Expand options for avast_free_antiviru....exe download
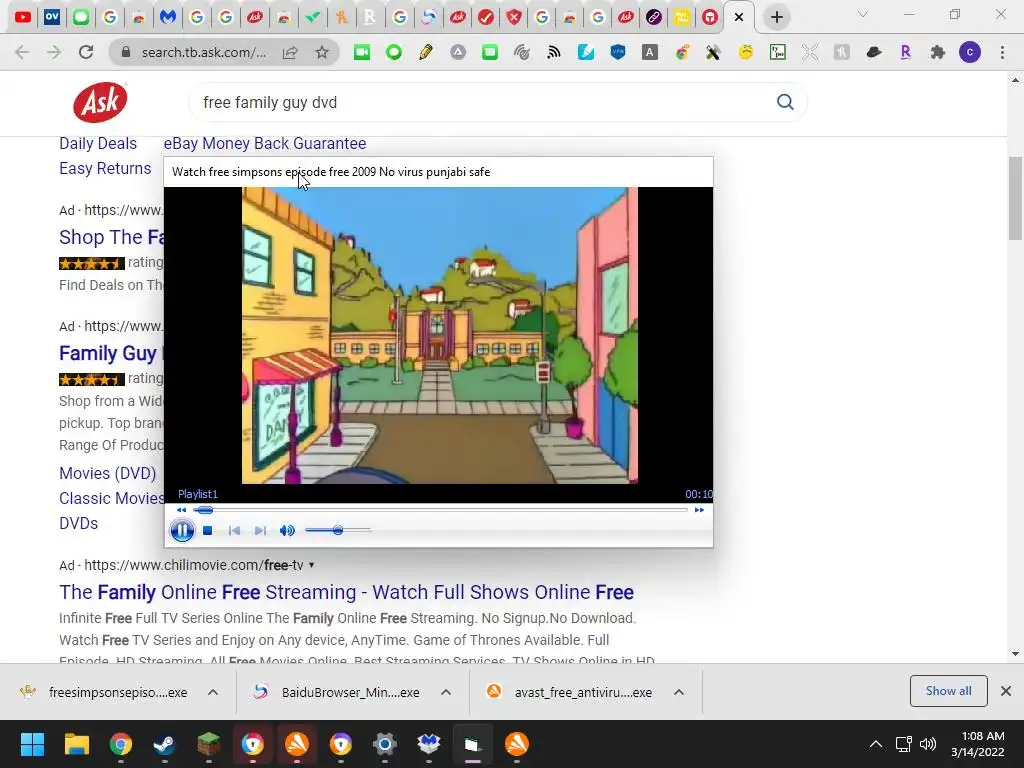This screenshot has width=1024, height=768. (x=679, y=692)
